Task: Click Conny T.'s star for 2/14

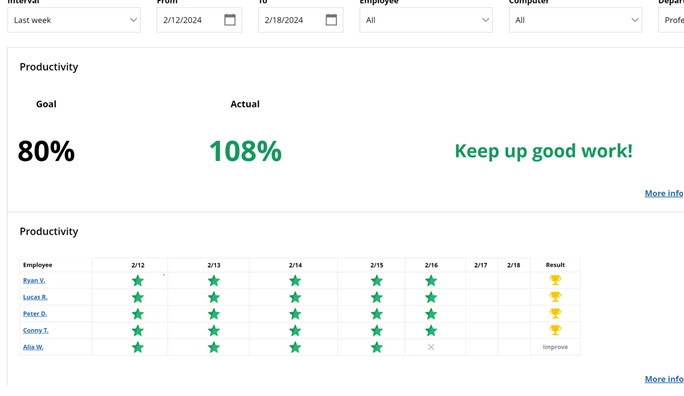Action: click(295, 331)
